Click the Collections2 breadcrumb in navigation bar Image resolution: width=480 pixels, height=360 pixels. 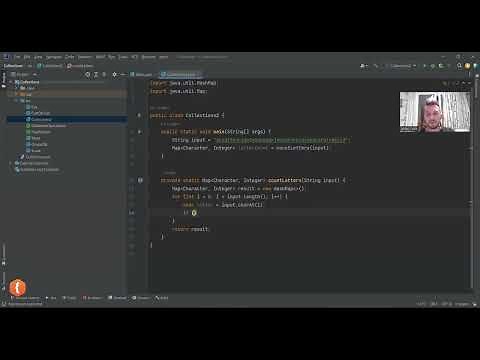click(x=50, y=66)
